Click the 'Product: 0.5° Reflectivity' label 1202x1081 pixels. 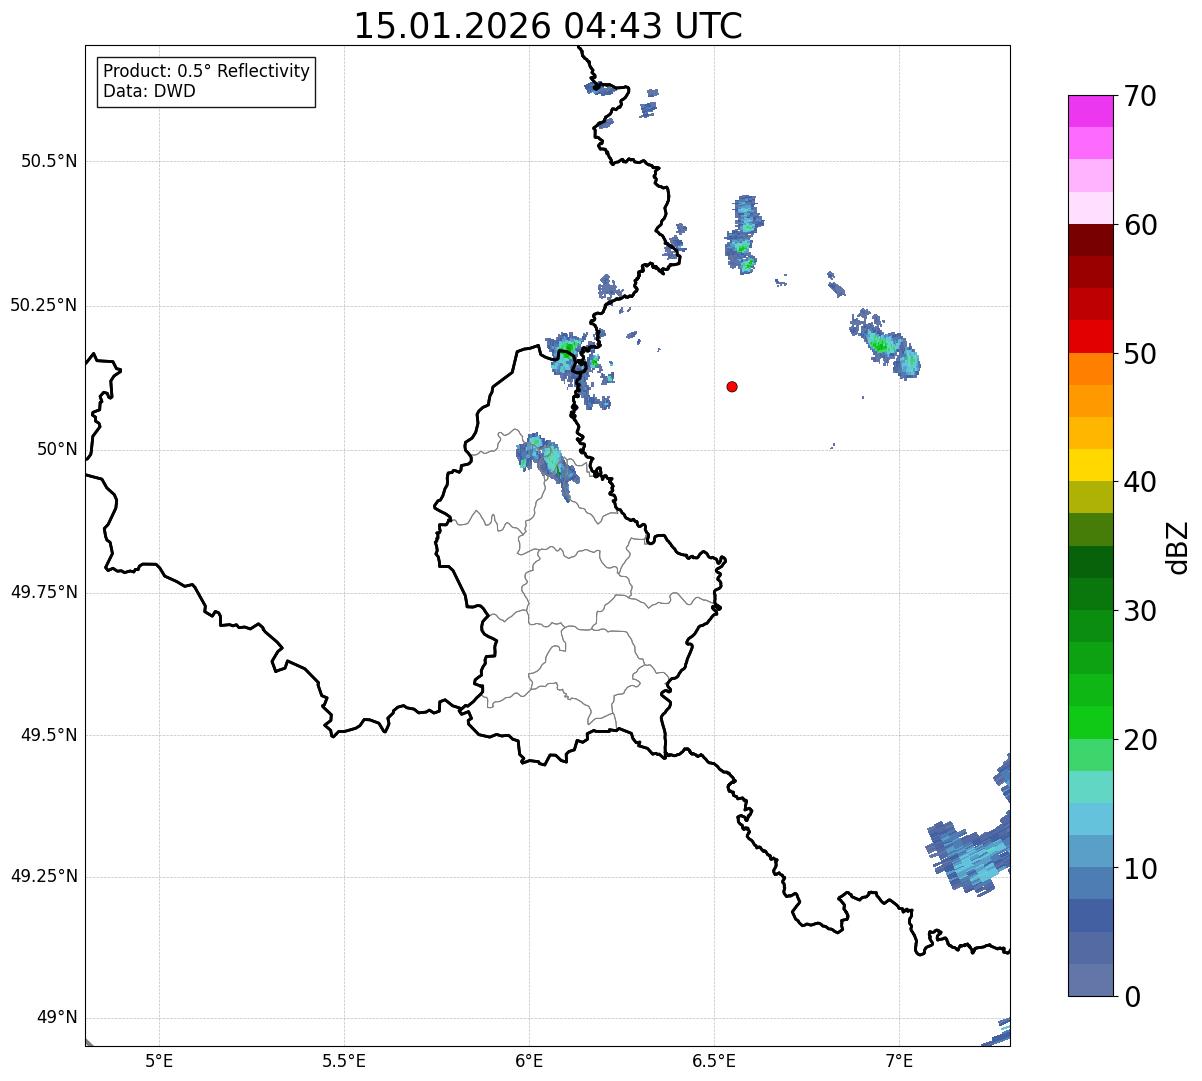(x=206, y=71)
